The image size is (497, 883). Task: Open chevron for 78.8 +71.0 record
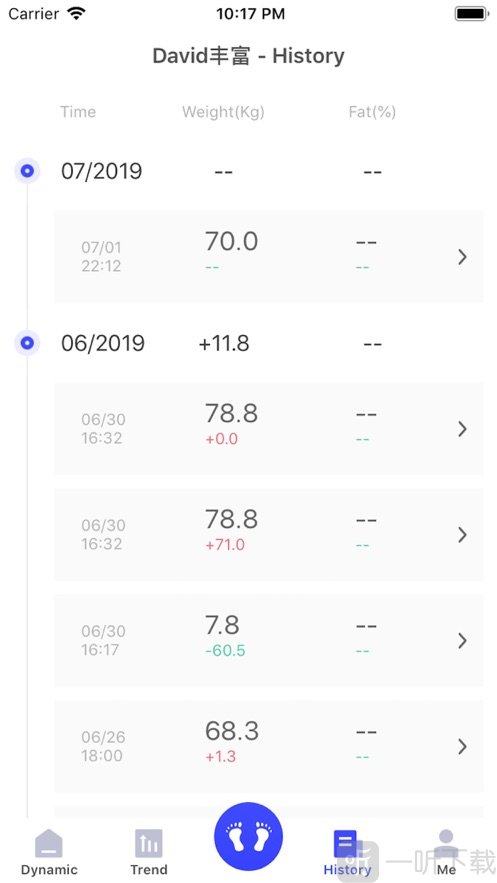(462, 535)
